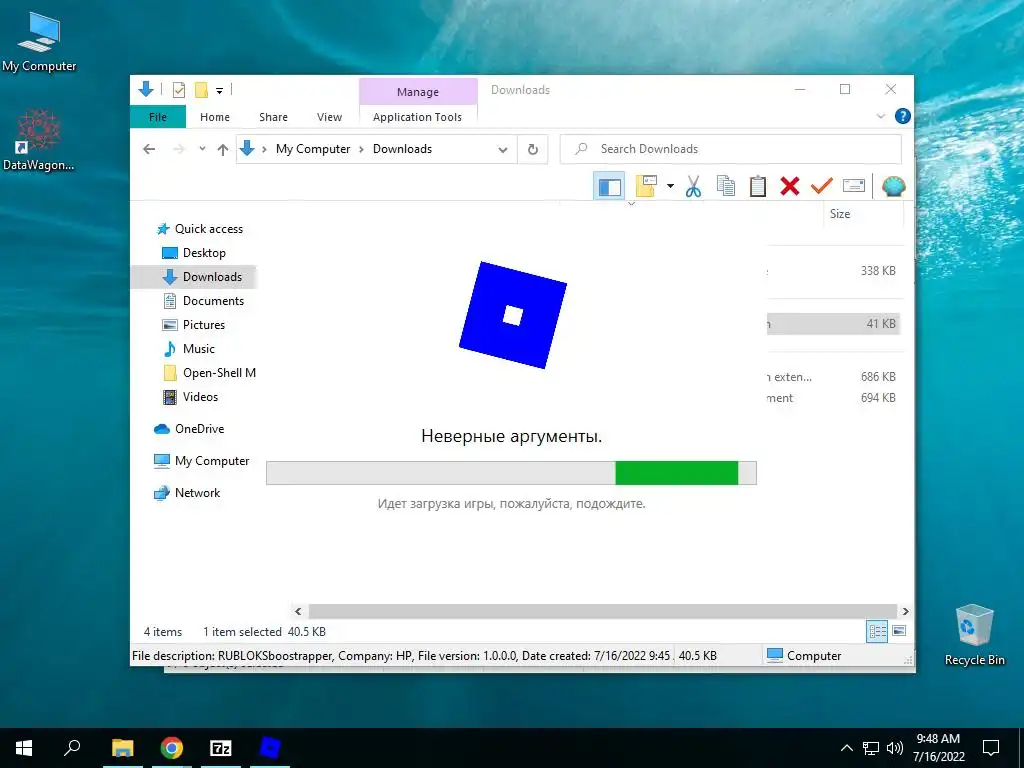Screen dimensions: 1024x768
Task: Select Network in navigation pane
Action: coord(197,493)
